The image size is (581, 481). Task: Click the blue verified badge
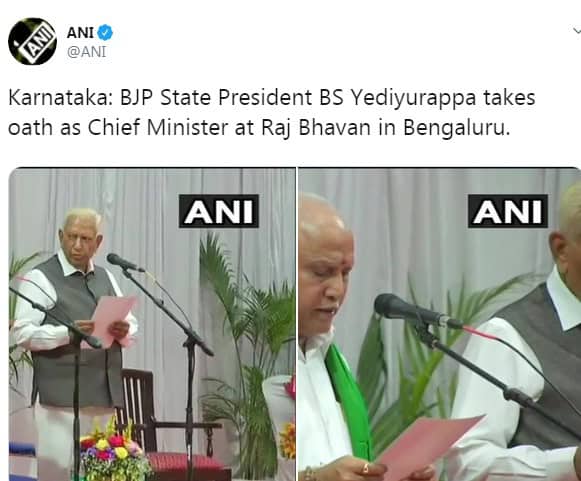point(105,33)
